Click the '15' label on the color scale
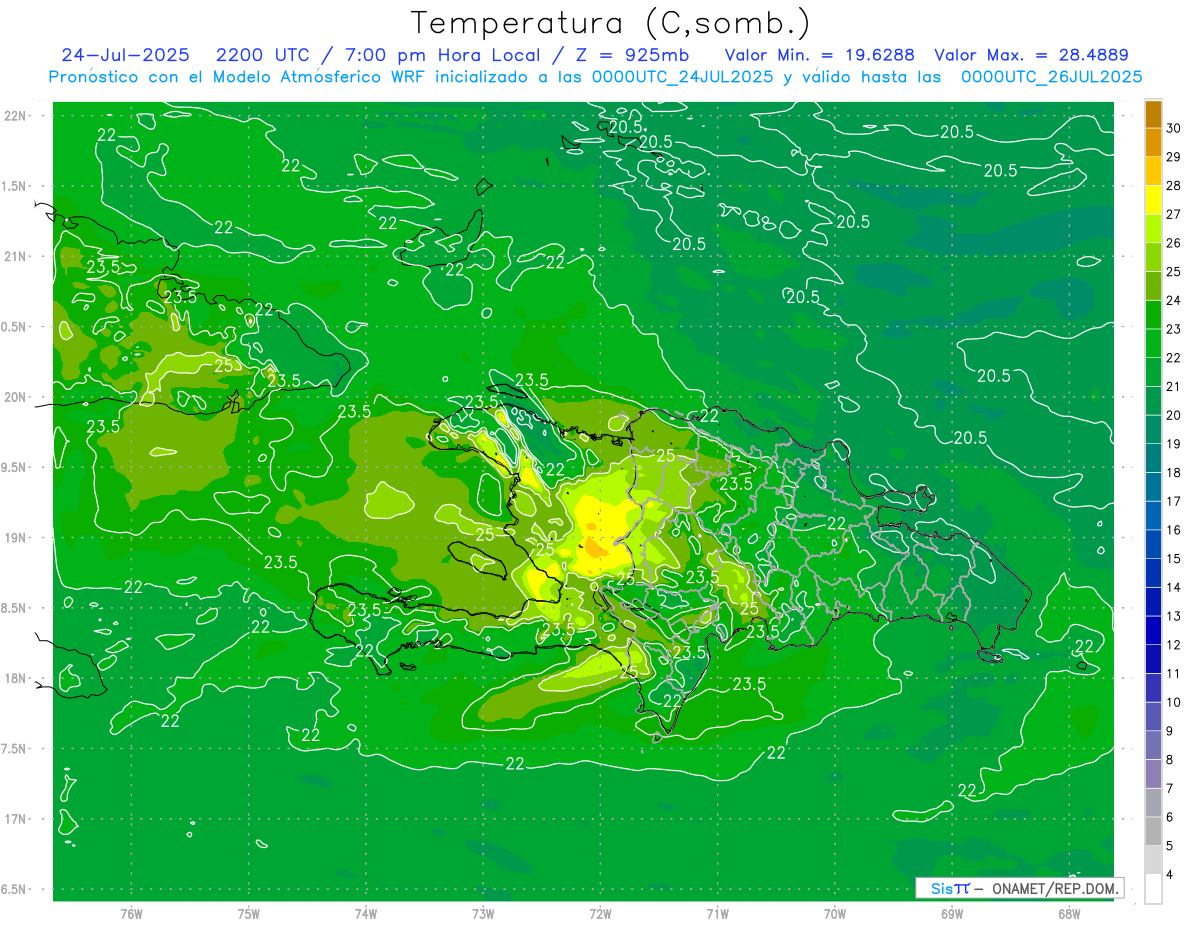This screenshot has width=1200, height=927. tap(1174, 559)
